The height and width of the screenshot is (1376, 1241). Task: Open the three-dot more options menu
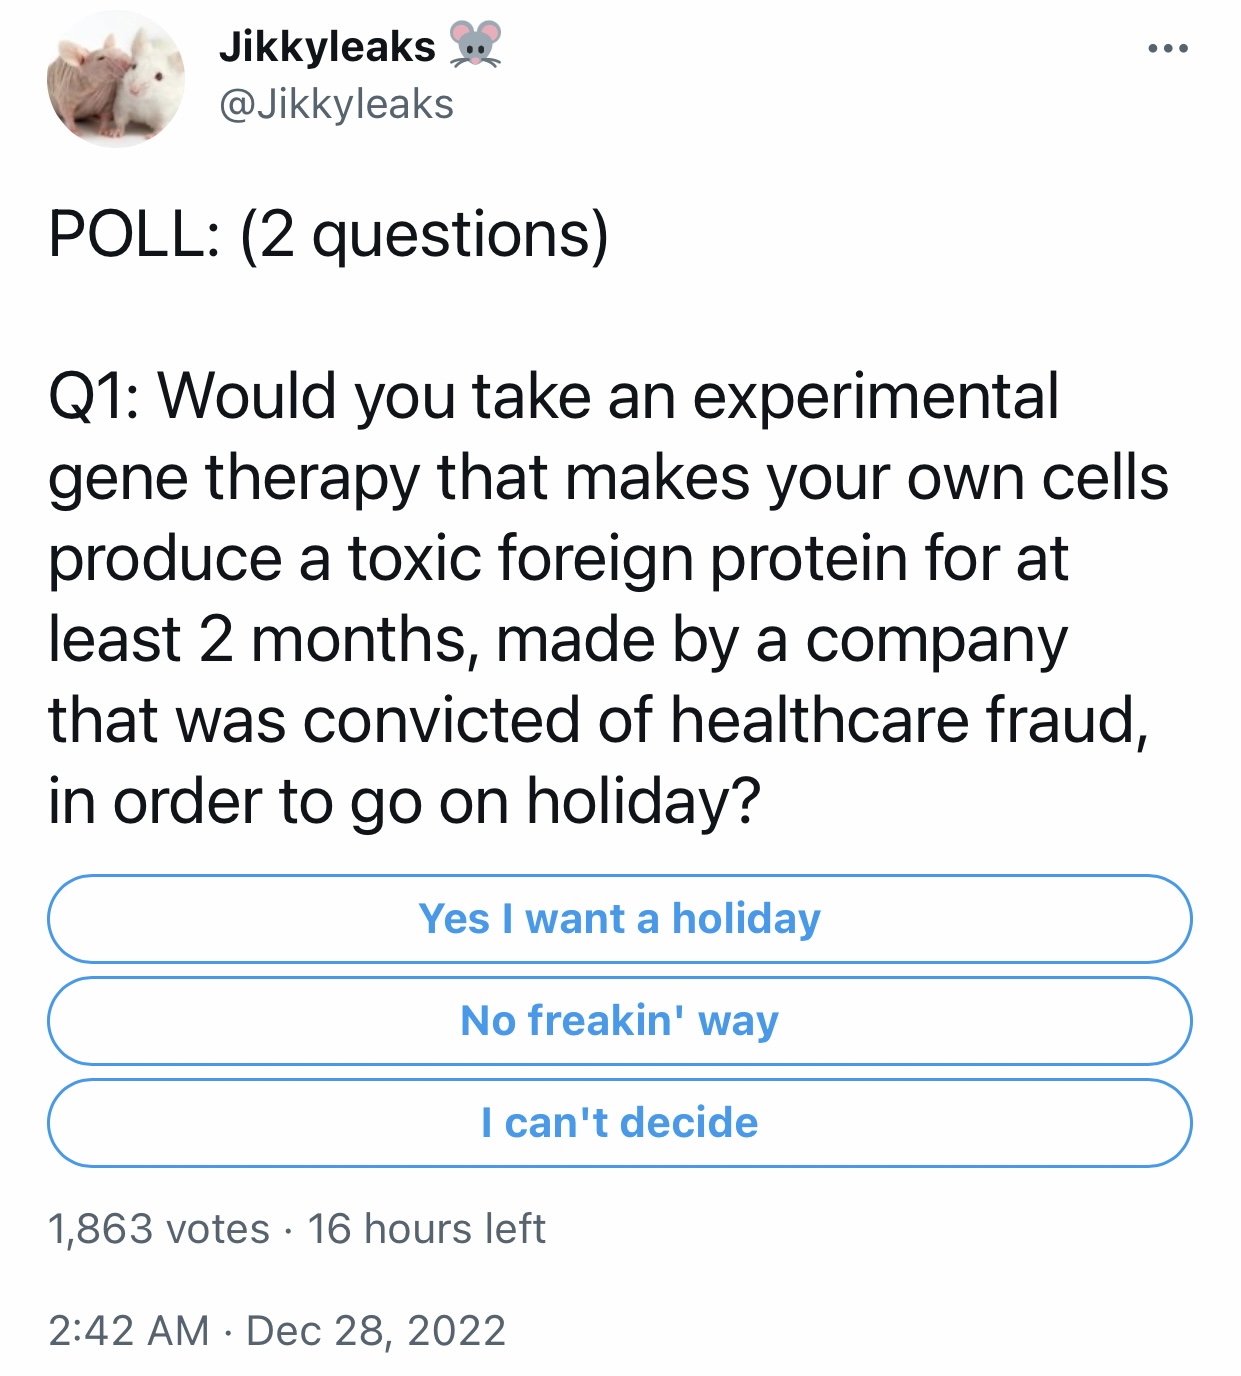pos(1167,48)
